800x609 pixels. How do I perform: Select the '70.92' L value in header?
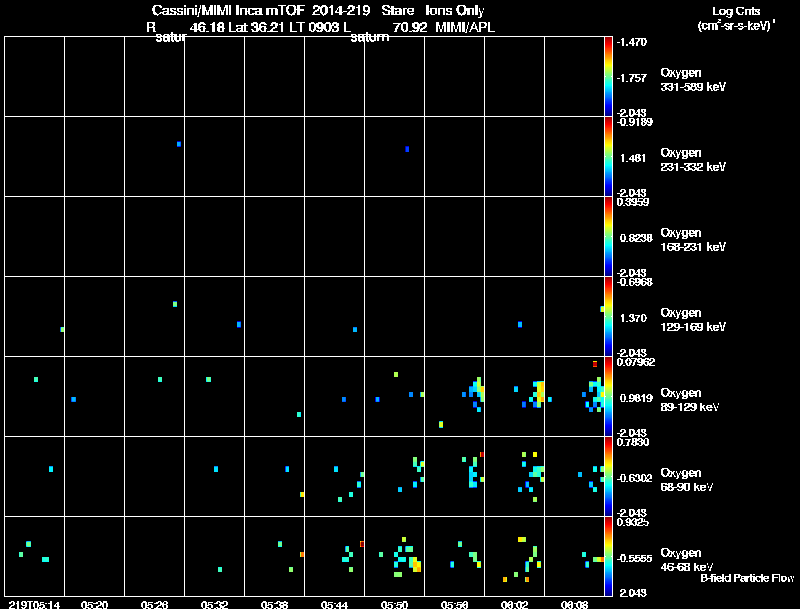[410, 28]
